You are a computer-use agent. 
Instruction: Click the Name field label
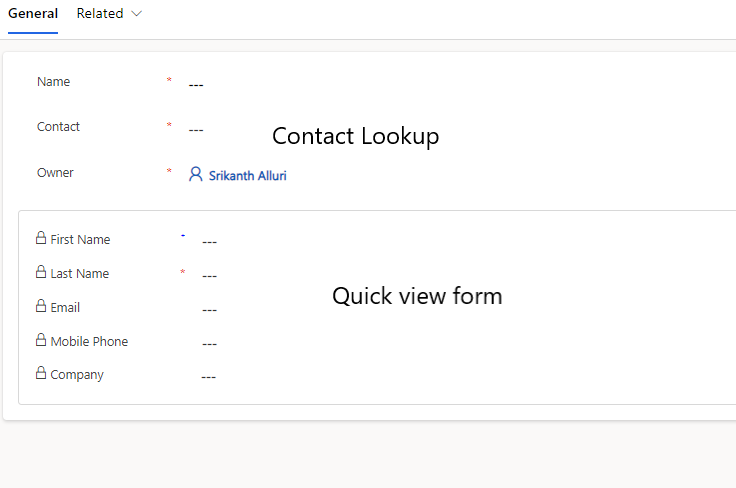click(x=53, y=82)
